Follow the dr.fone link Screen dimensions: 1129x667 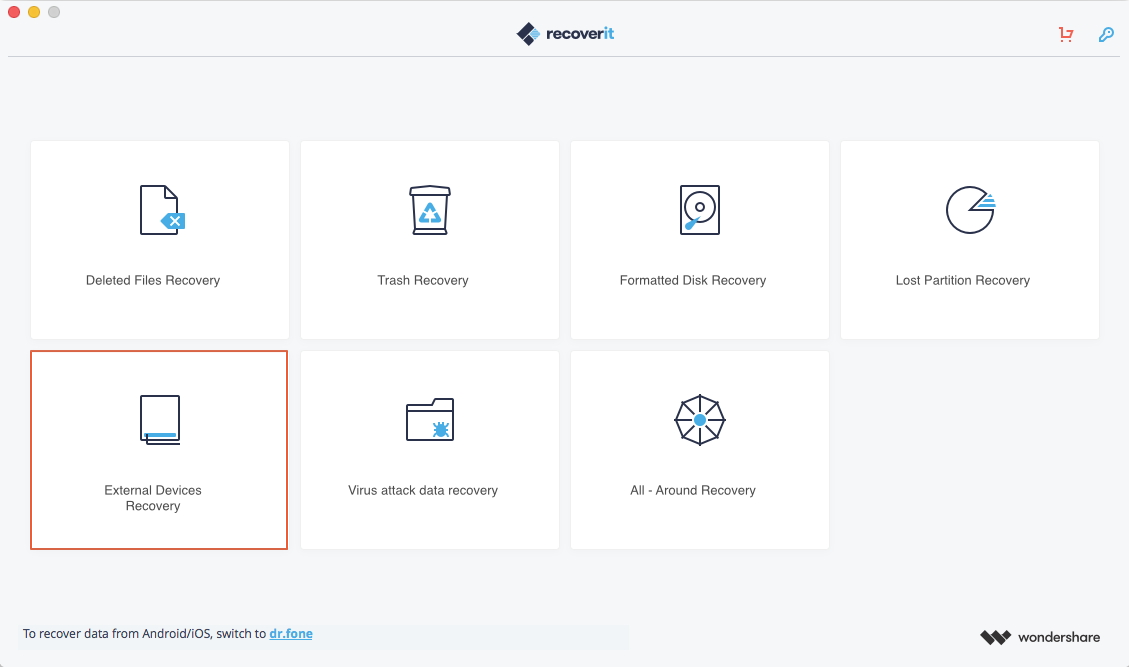291,633
